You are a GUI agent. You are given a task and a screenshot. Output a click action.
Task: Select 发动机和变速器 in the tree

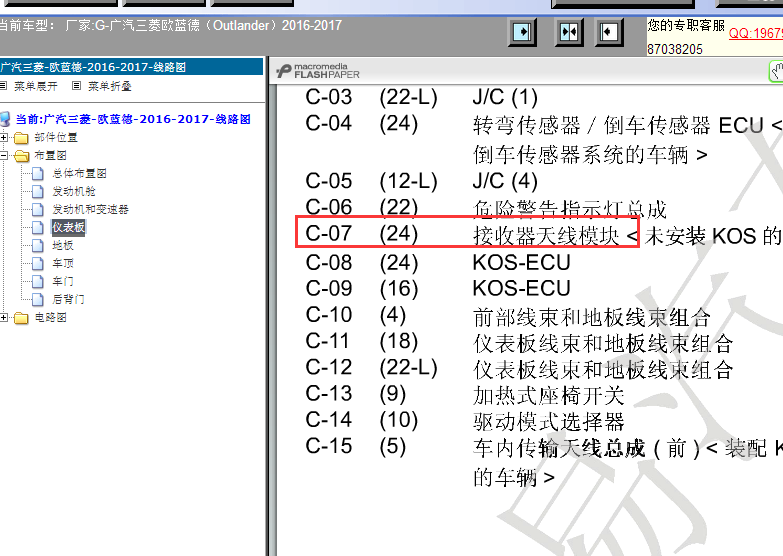[90, 210]
